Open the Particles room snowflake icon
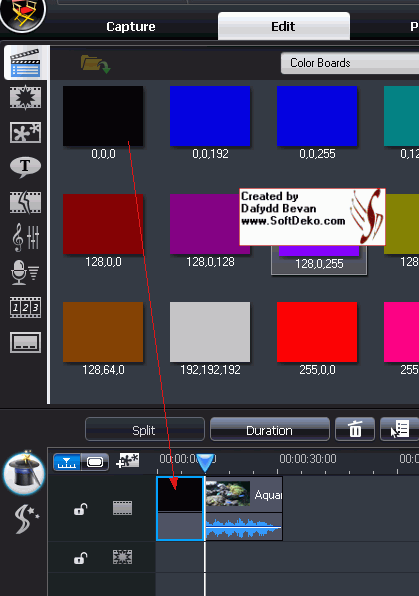419x596 pixels. (x=25, y=132)
